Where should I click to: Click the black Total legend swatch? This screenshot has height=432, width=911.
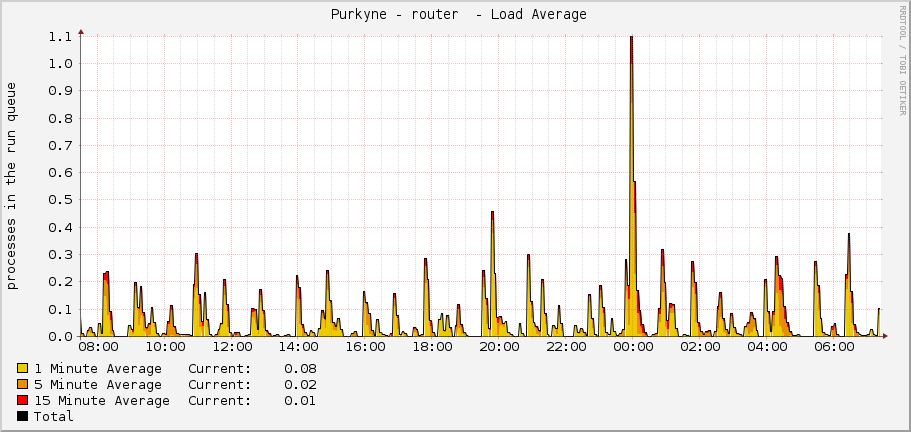coord(23,416)
